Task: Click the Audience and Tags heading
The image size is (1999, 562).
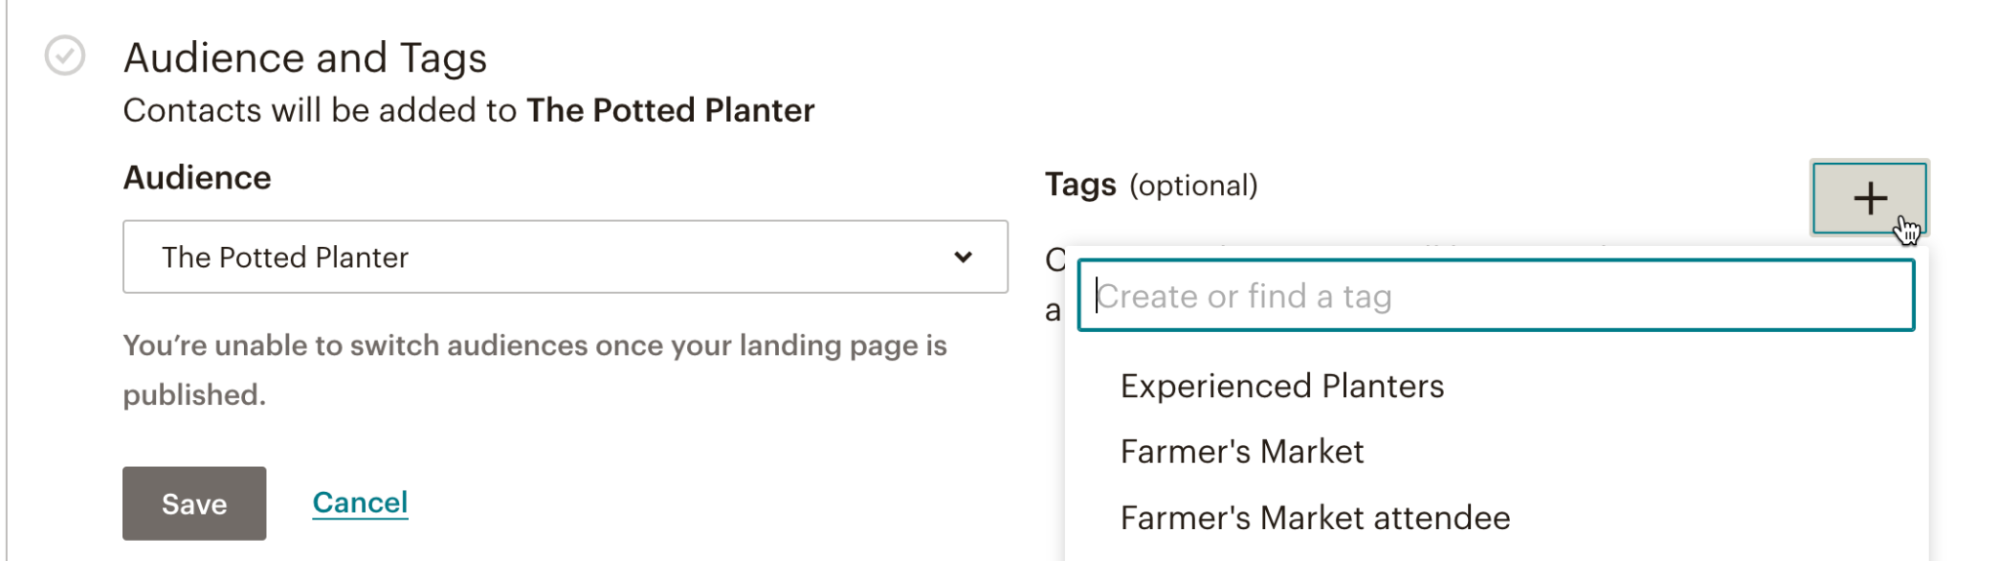Action: [305, 58]
